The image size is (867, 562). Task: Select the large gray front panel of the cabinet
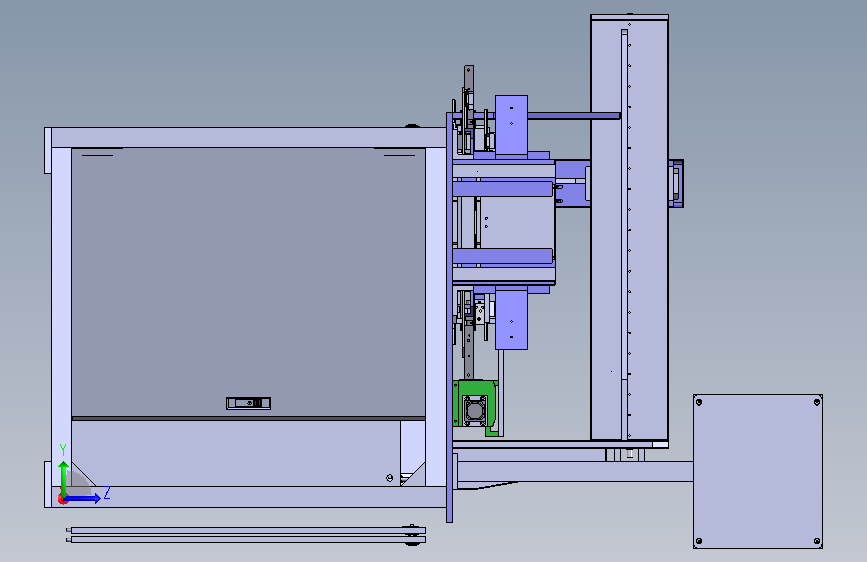pyautogui.click(x=248, y=283)
